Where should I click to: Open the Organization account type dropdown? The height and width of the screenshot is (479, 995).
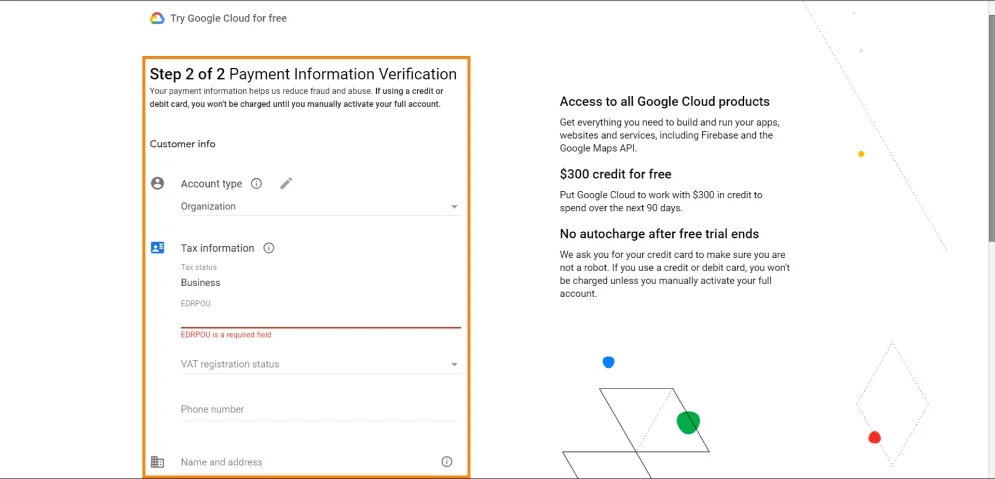[320, 207]
